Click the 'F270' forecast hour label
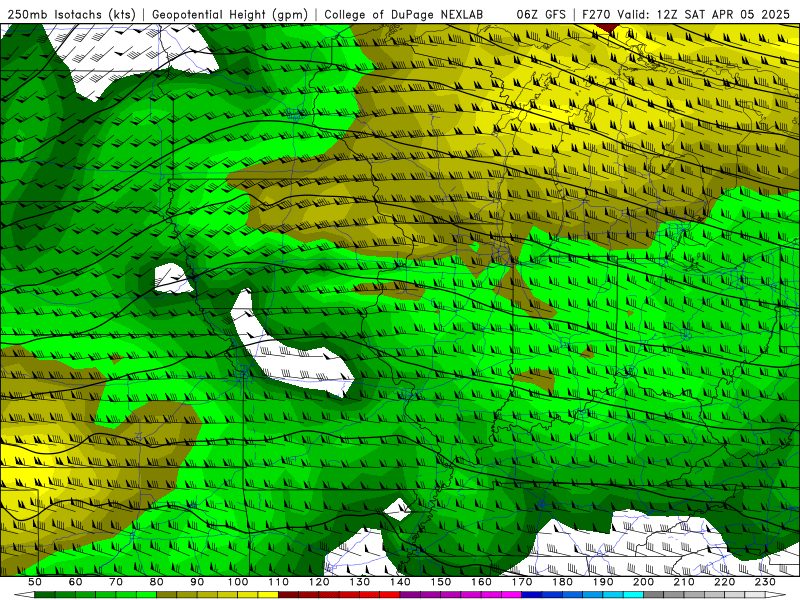 pyautogui.click(x=594, y=14)
